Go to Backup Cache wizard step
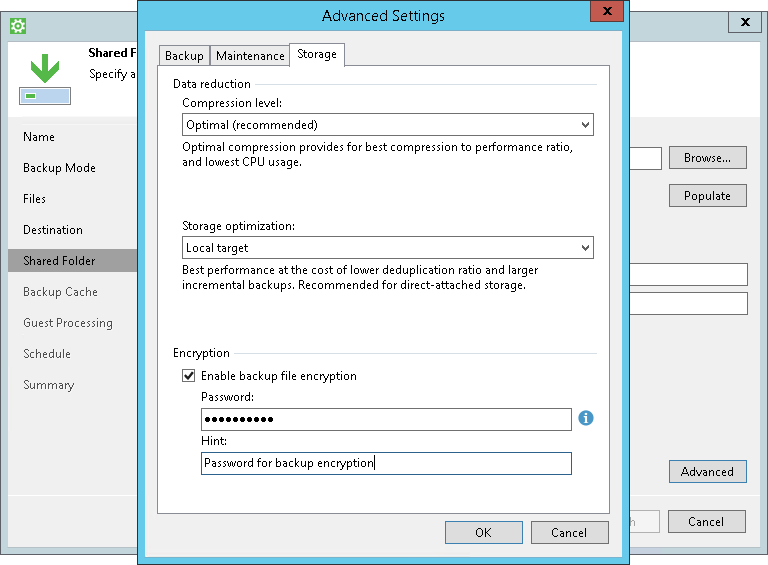 pyautogui.click(x=60, y=292)
